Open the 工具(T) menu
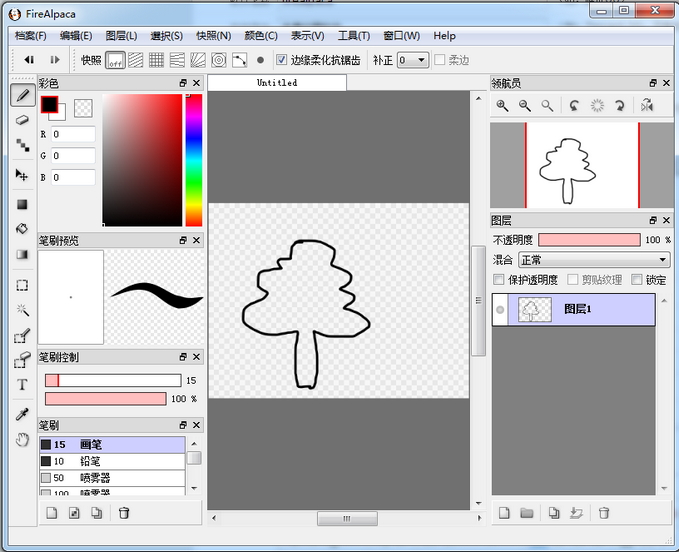 point(354,36)
